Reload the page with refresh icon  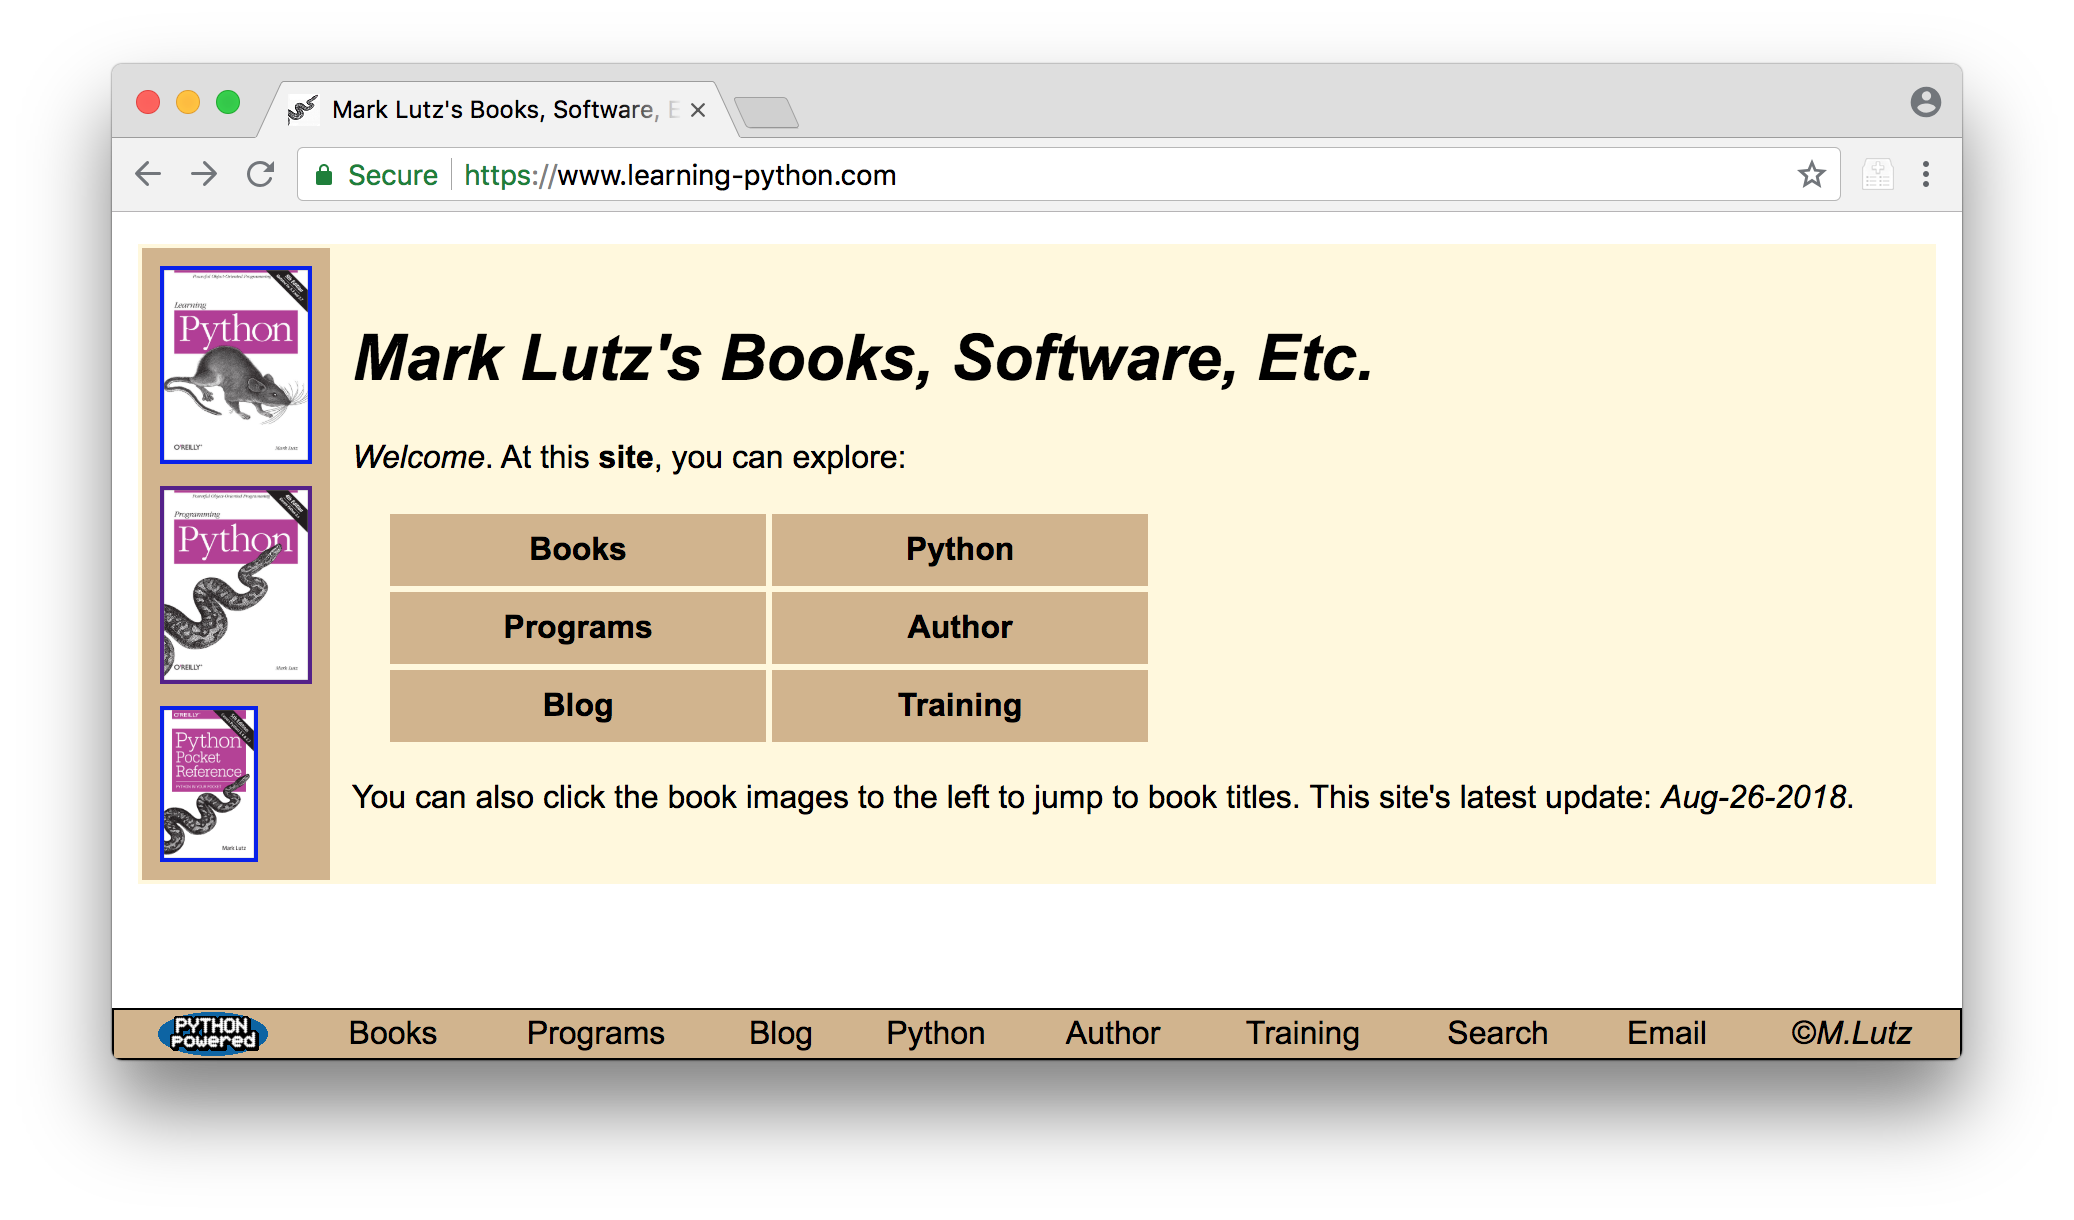(x=261, y=175)
